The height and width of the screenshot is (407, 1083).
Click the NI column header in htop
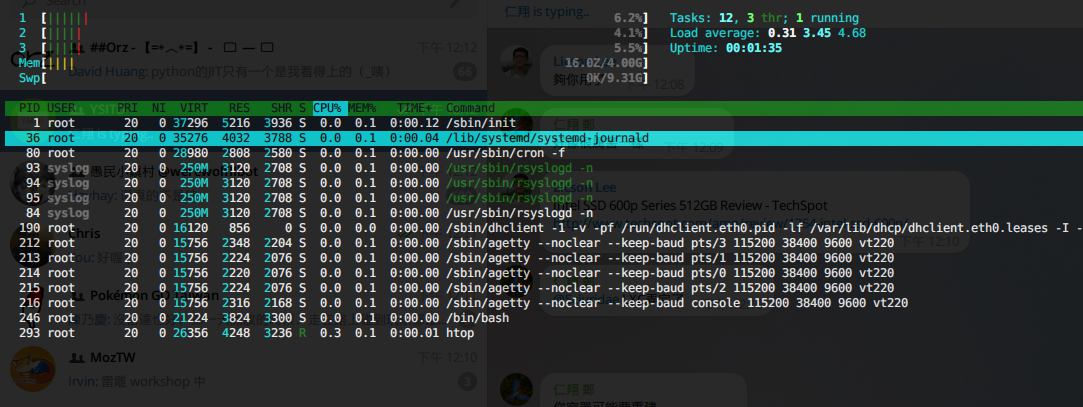pyautogui.click(x=160, y=108)
